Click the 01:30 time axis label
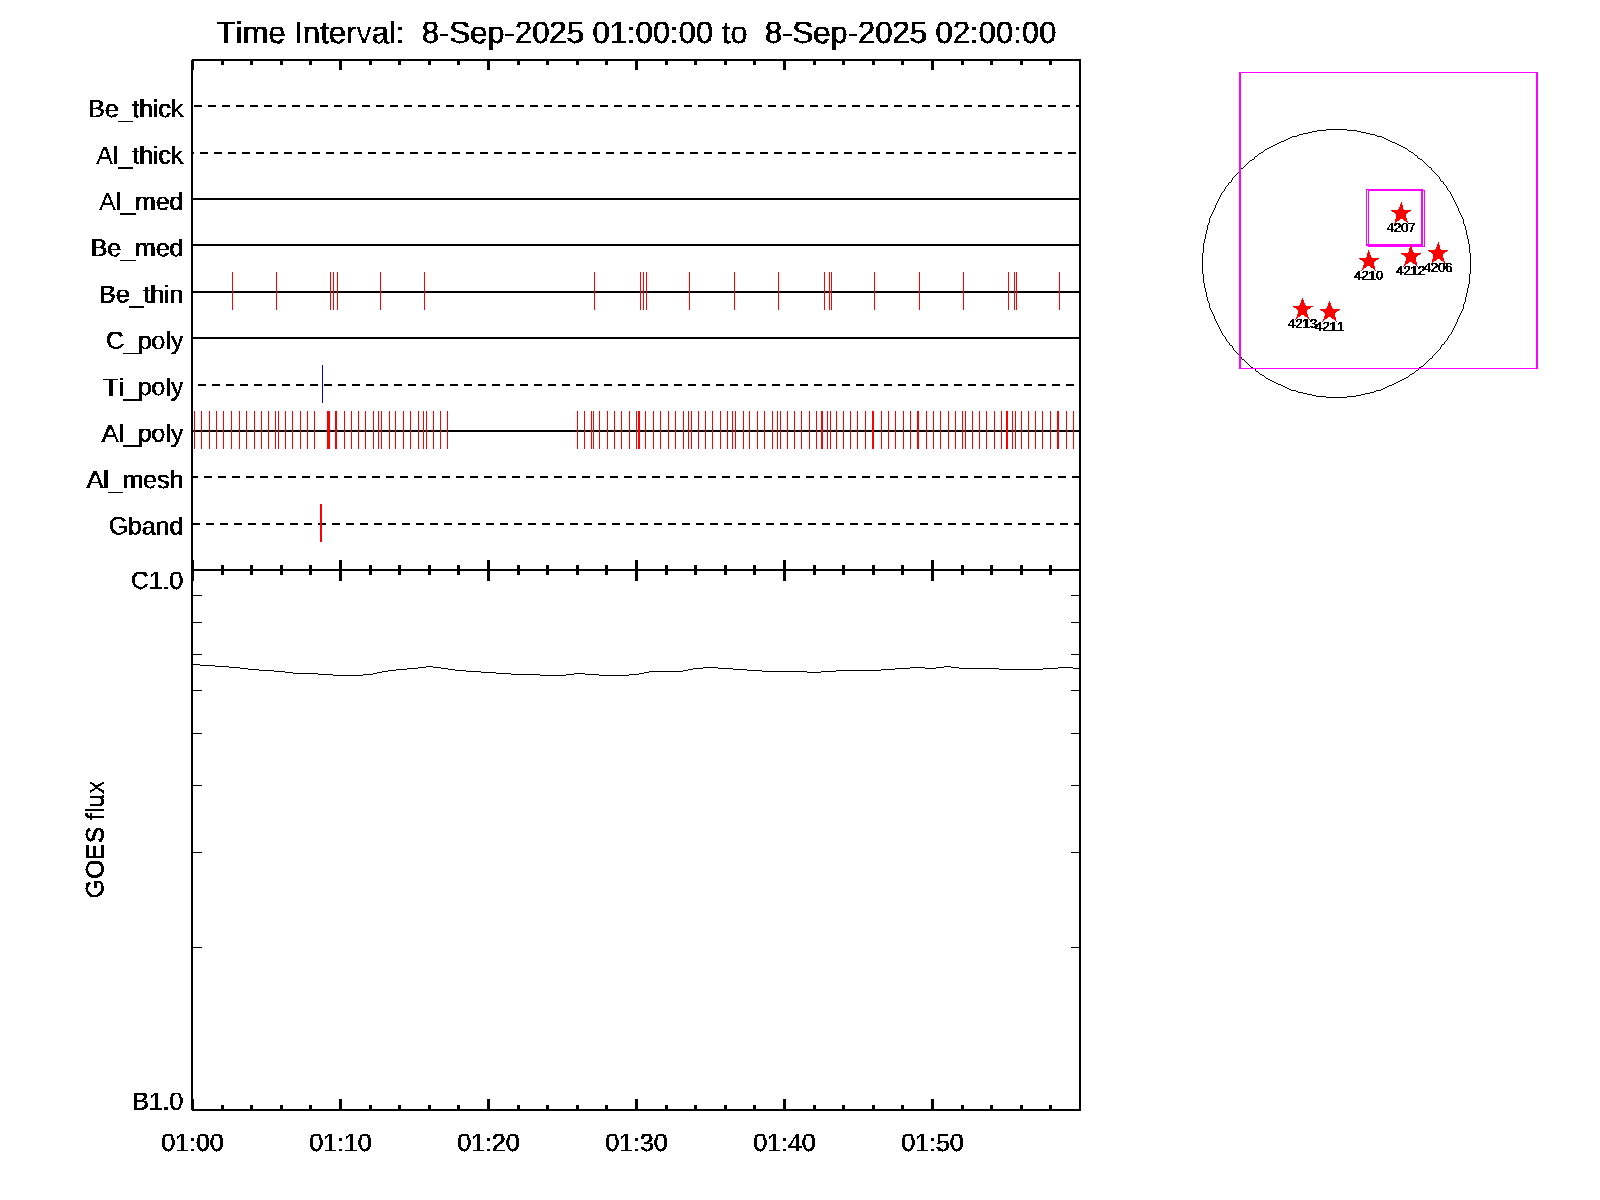The image size is (1600, 1200). coord(636,1143)
